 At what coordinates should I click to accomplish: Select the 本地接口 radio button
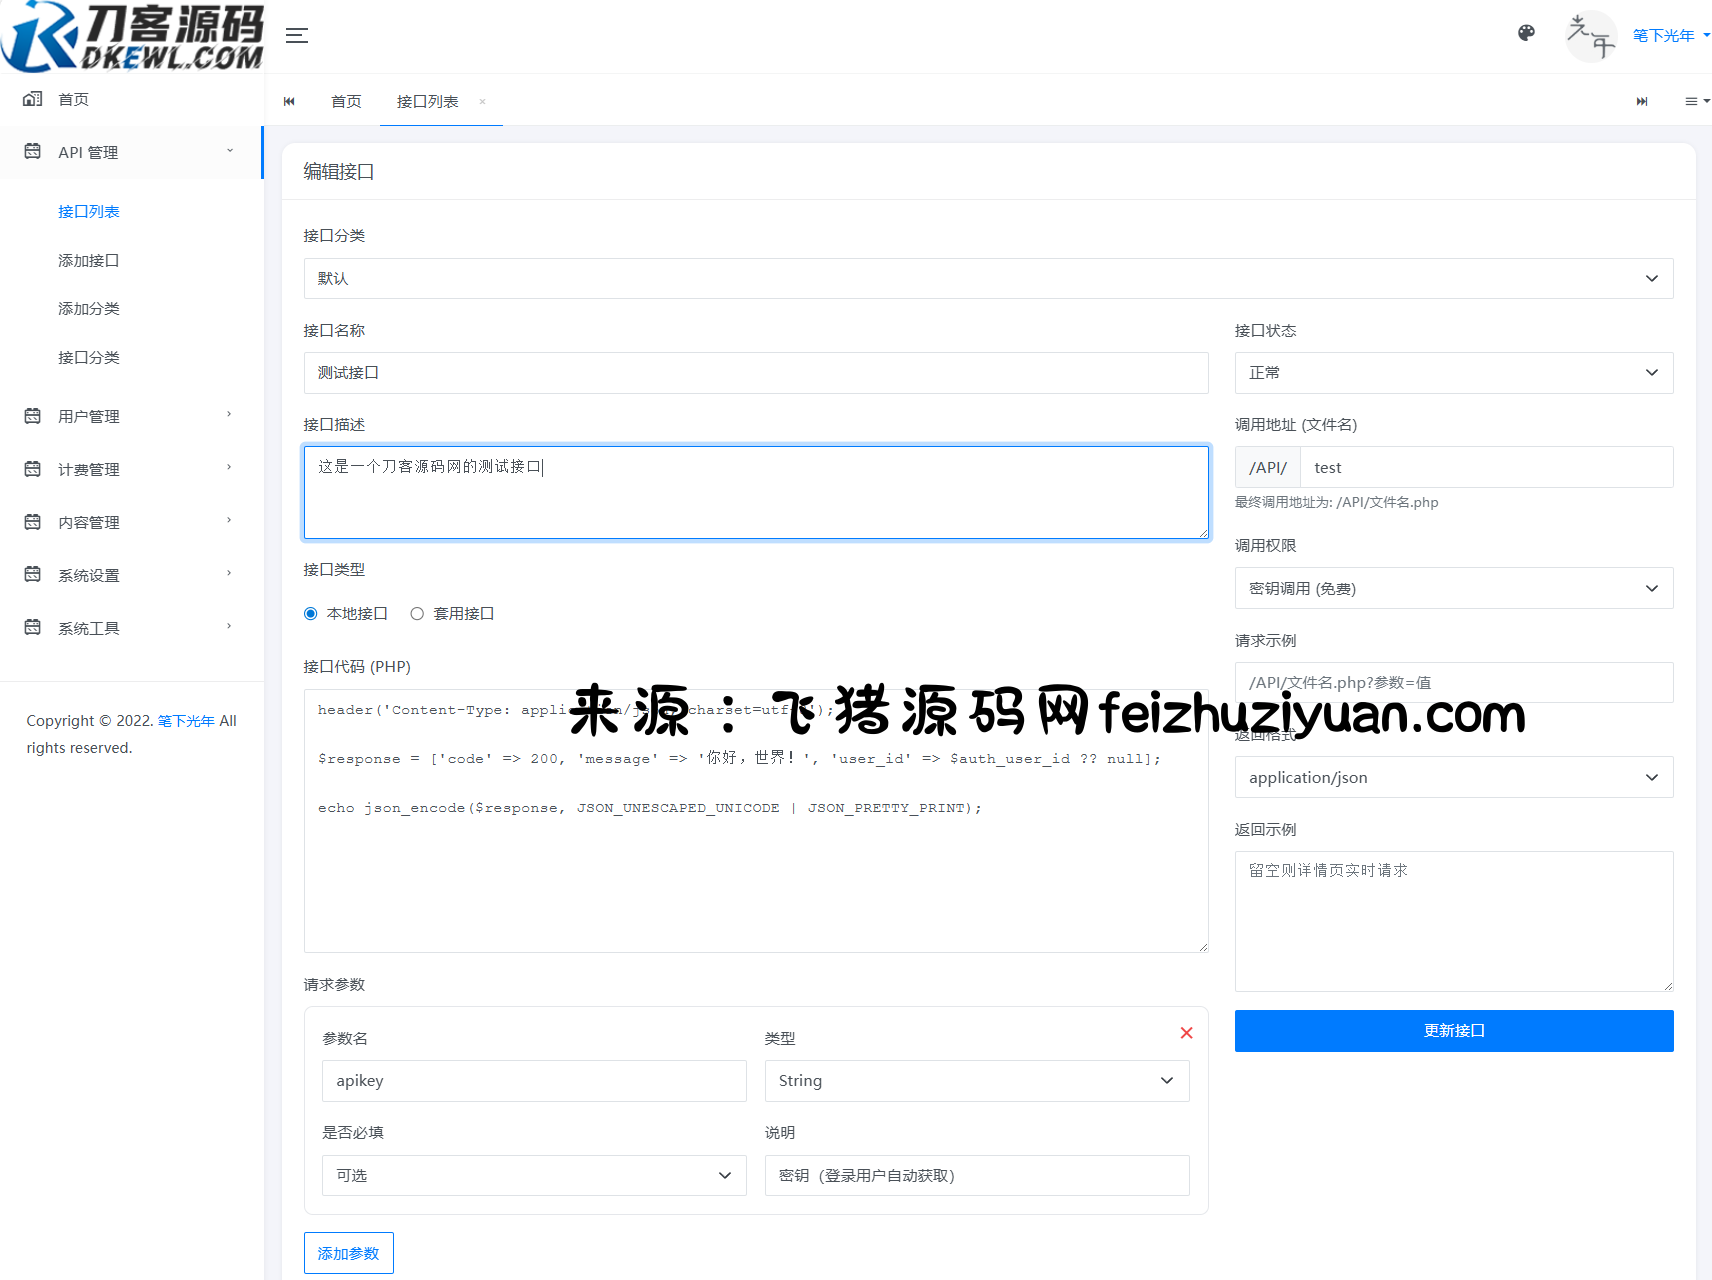point(311,614)
